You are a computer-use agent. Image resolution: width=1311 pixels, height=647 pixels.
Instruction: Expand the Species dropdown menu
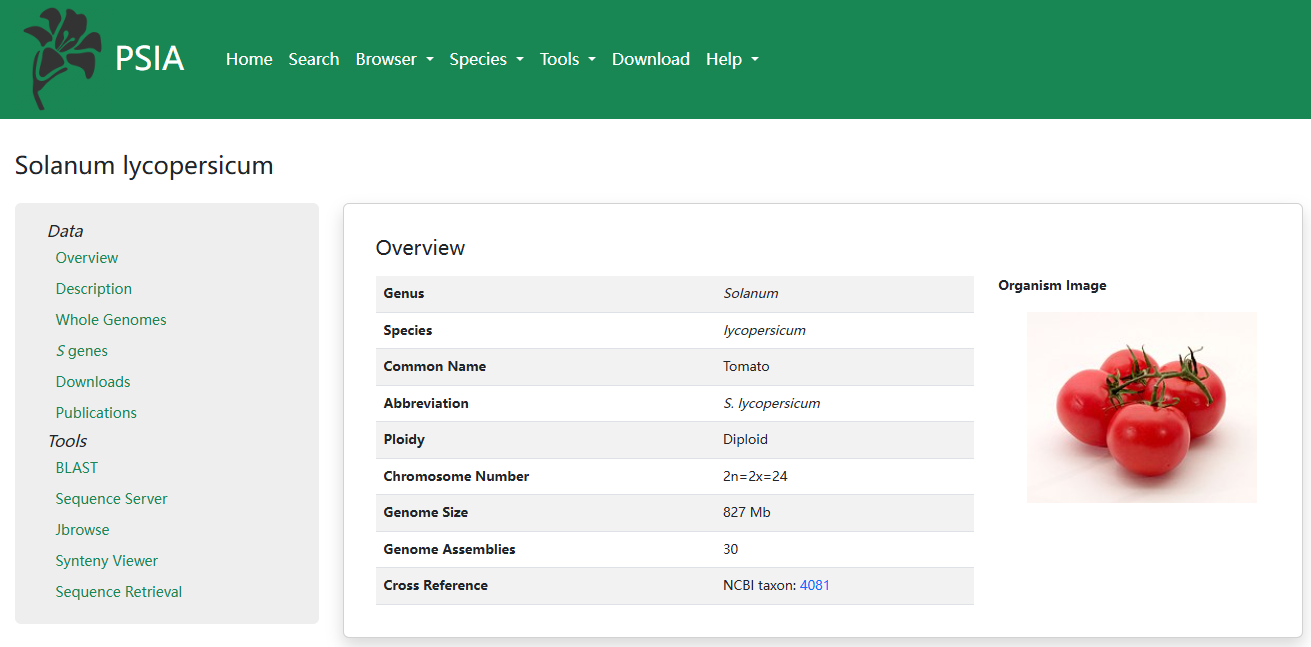coord(486,59)
